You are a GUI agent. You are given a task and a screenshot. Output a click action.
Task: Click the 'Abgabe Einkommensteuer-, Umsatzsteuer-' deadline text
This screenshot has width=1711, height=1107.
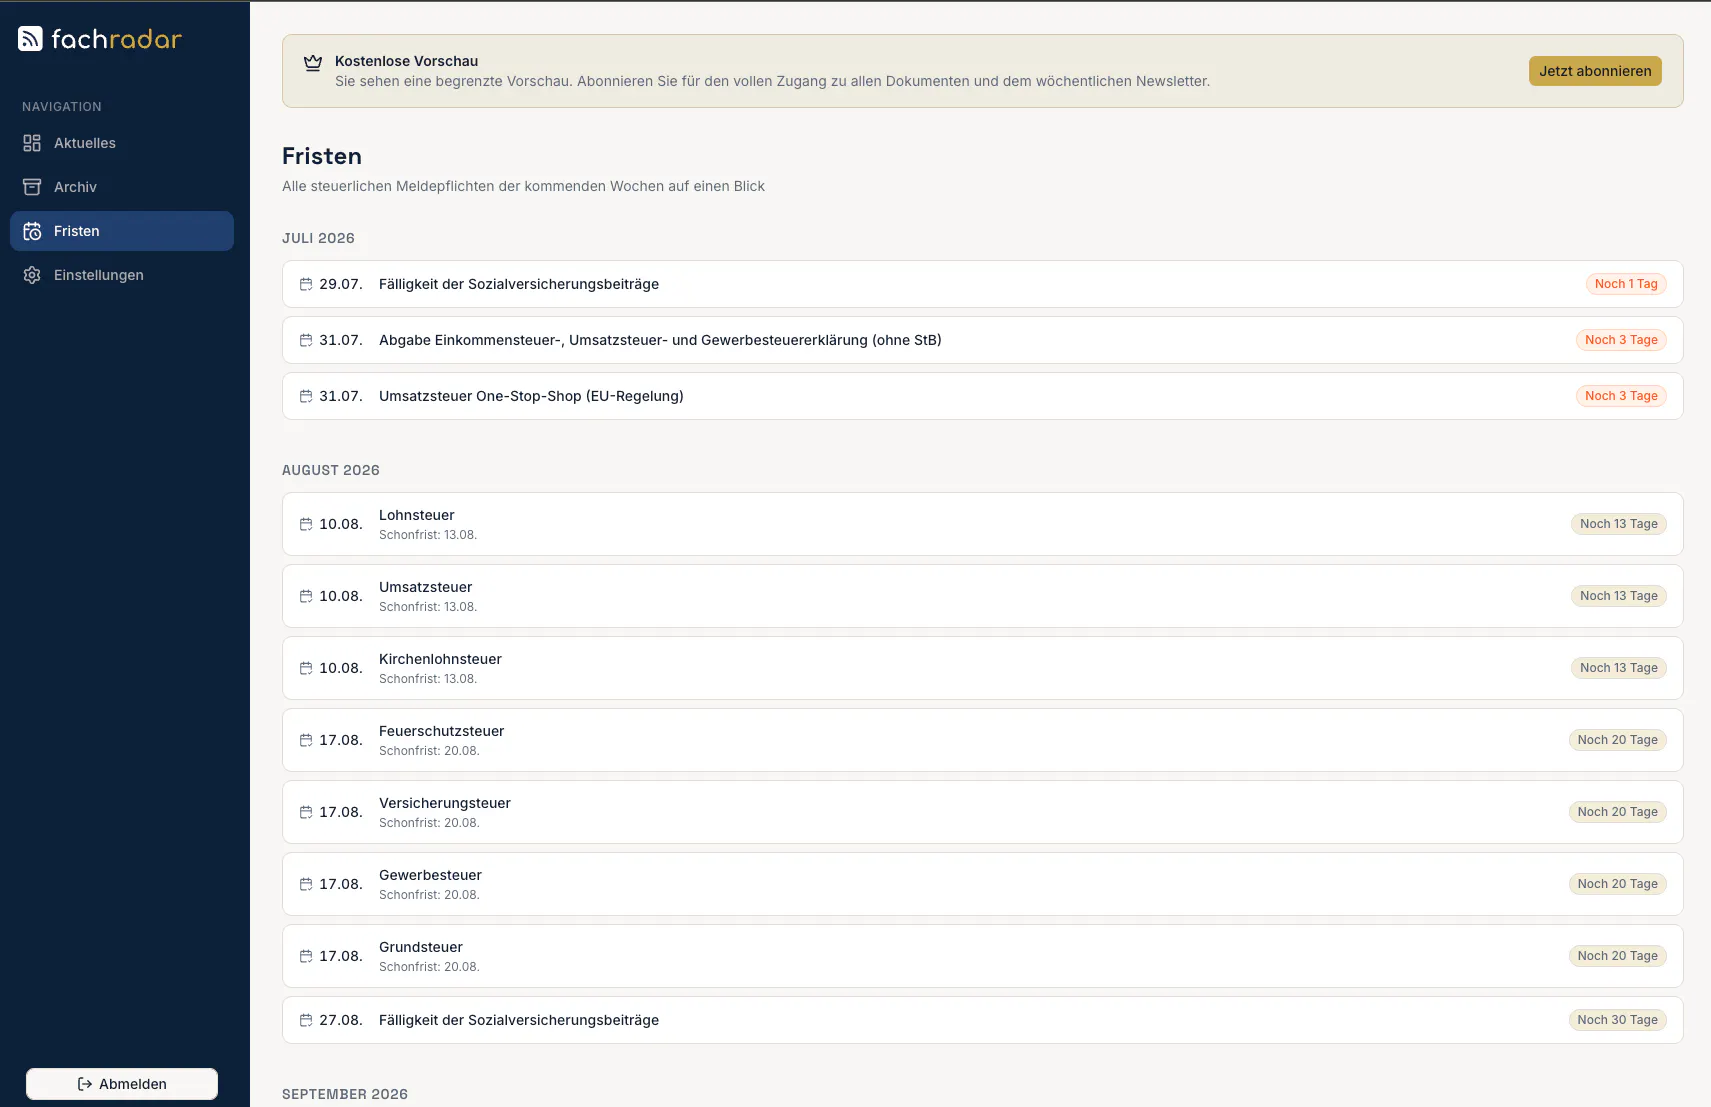click(x=660, y=340)
